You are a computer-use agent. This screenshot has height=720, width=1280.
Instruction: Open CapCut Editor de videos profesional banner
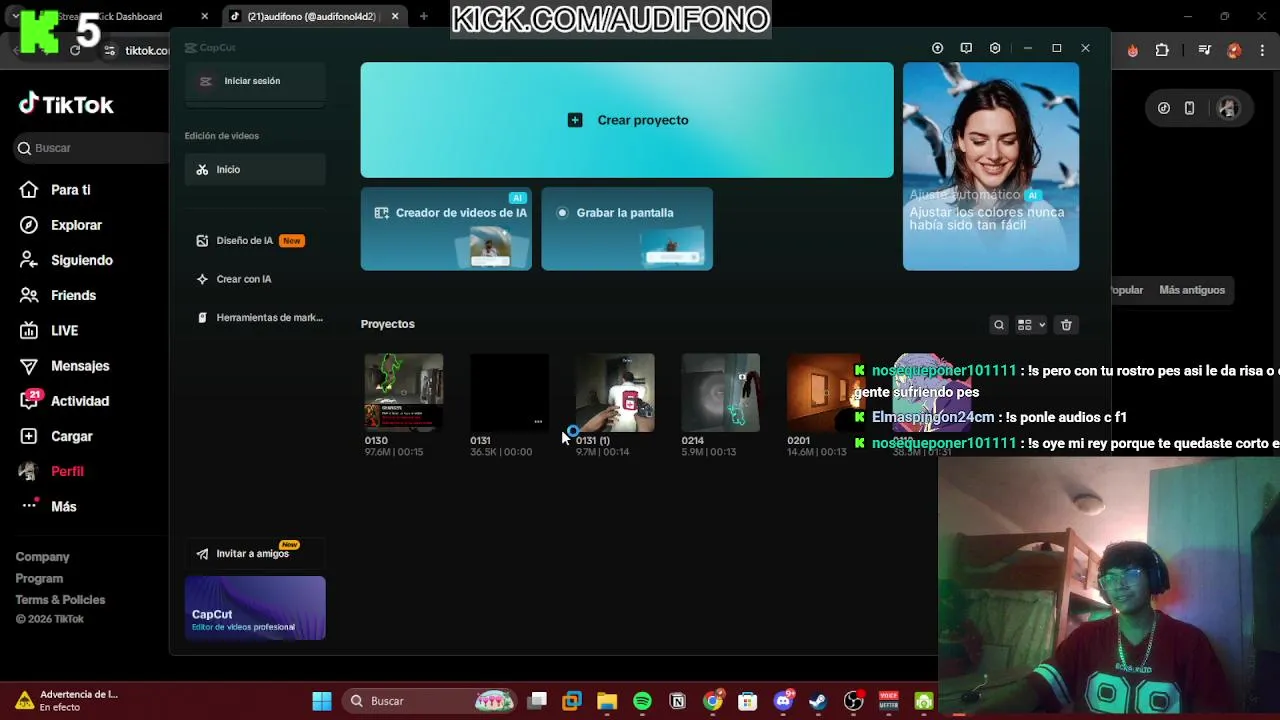[x=255, y=608]
